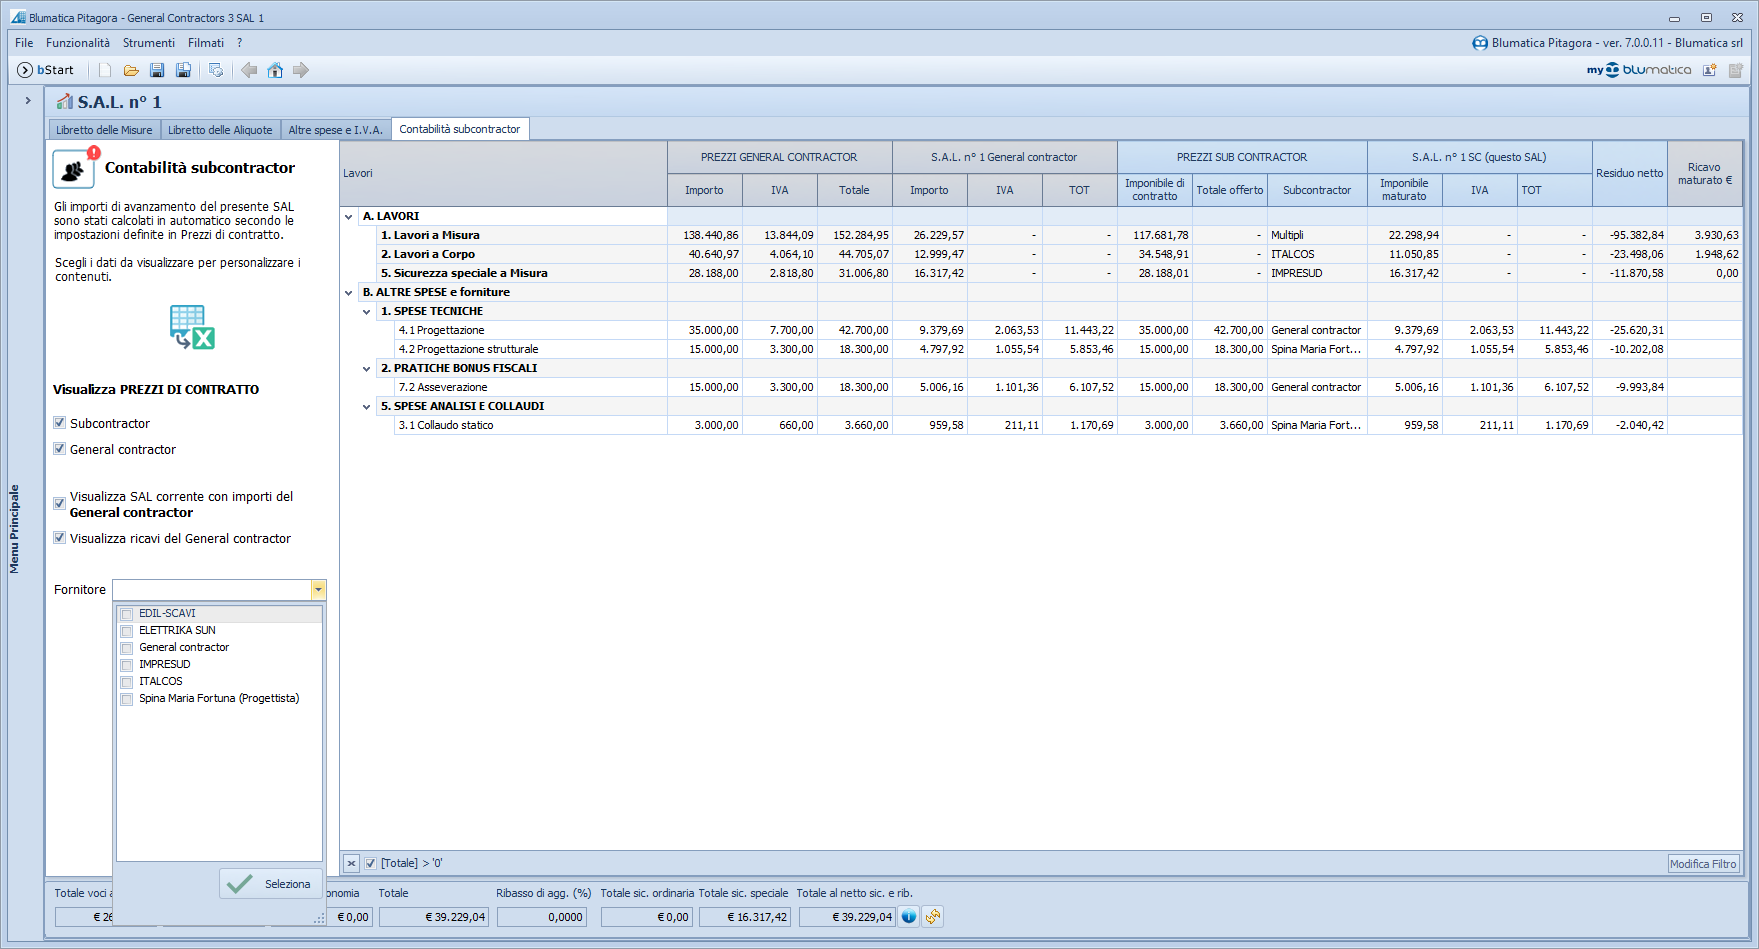Go back with the left arrow icon
This screenshot has width=1759, height=949.
pos(249,70)
